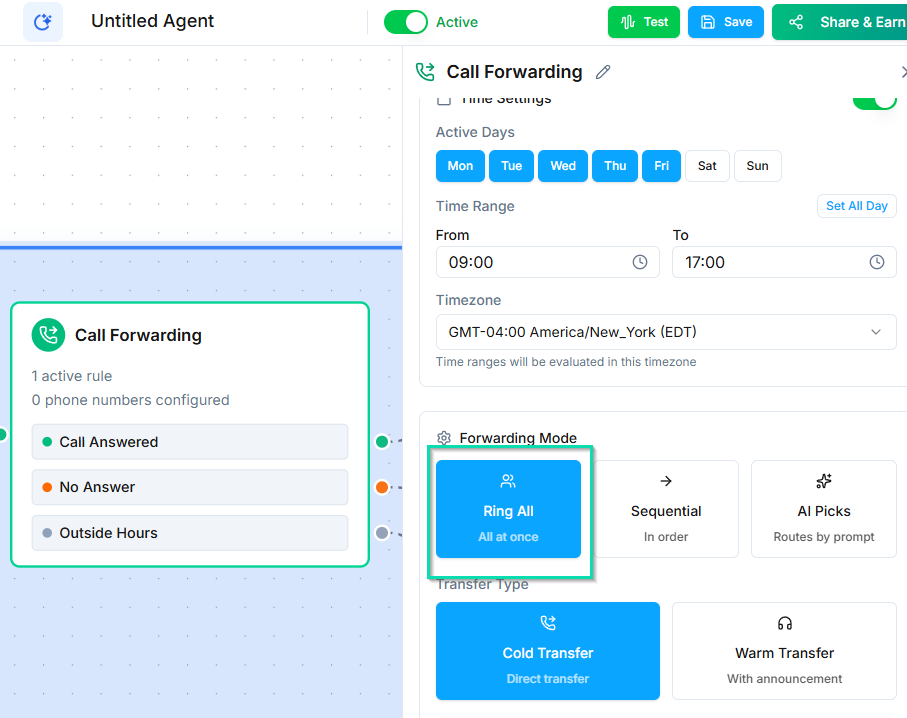Enable Sat in Active Days
This screenshot has height=718, width=907.
(x=707, y=166)
